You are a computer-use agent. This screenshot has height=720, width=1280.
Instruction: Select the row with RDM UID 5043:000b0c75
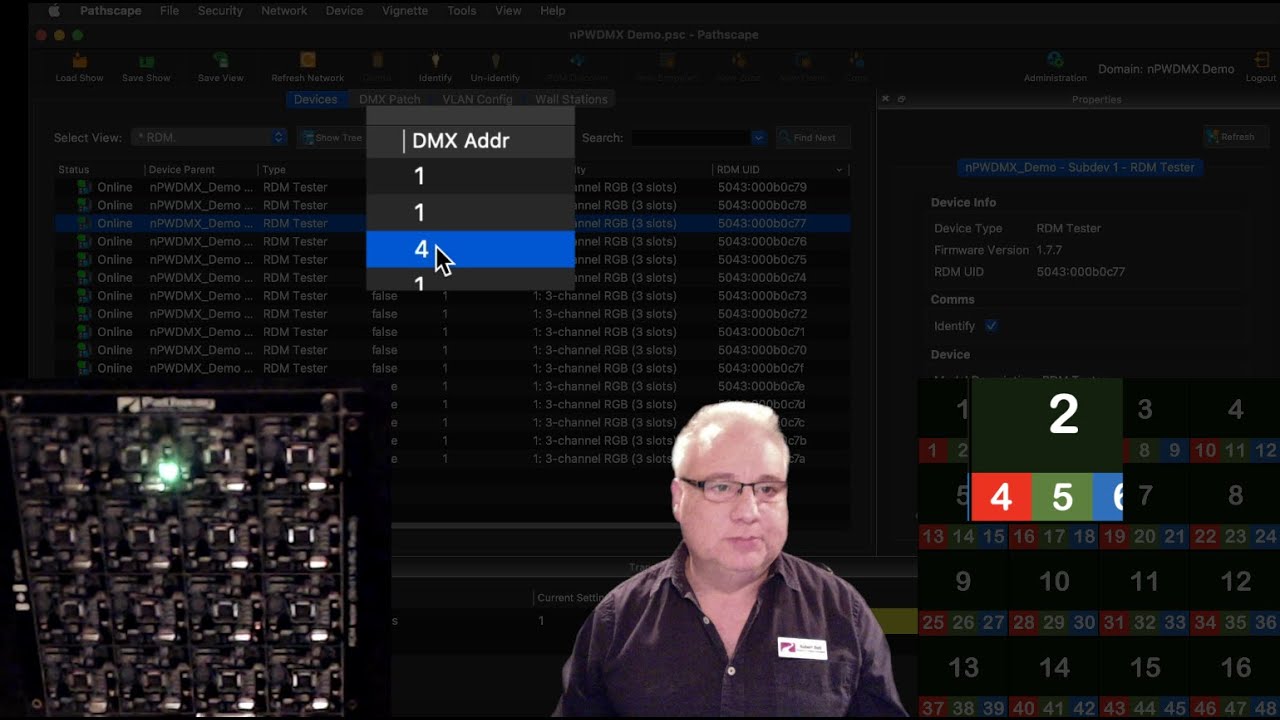click(x=453, y=259)
